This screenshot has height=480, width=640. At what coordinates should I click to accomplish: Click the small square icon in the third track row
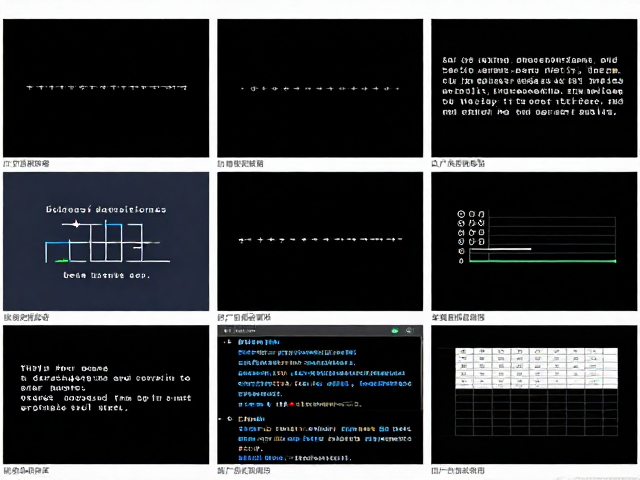[x=482, y=232]
